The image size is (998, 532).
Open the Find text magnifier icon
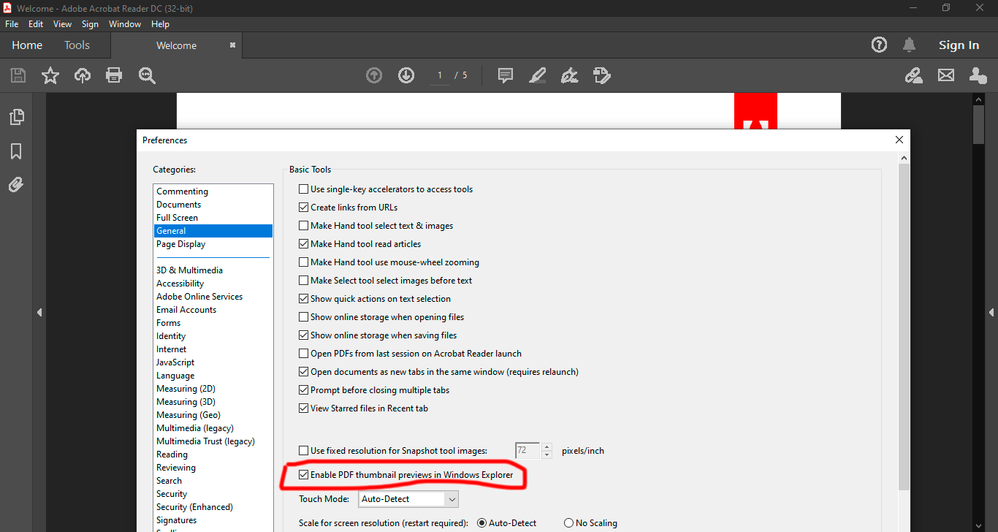(147, 76)
